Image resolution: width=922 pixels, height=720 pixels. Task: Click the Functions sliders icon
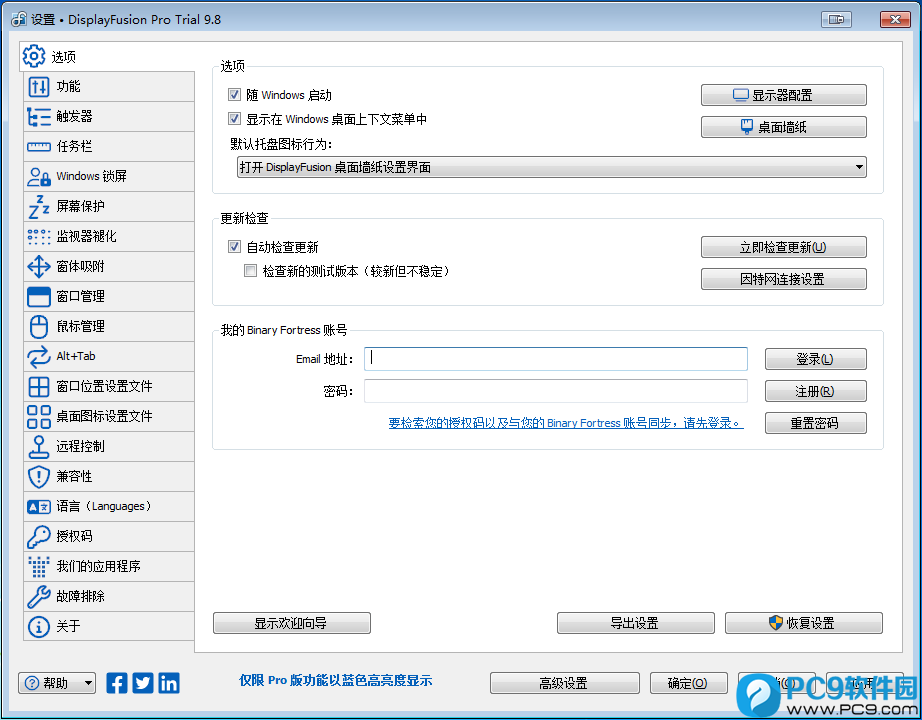39,87
